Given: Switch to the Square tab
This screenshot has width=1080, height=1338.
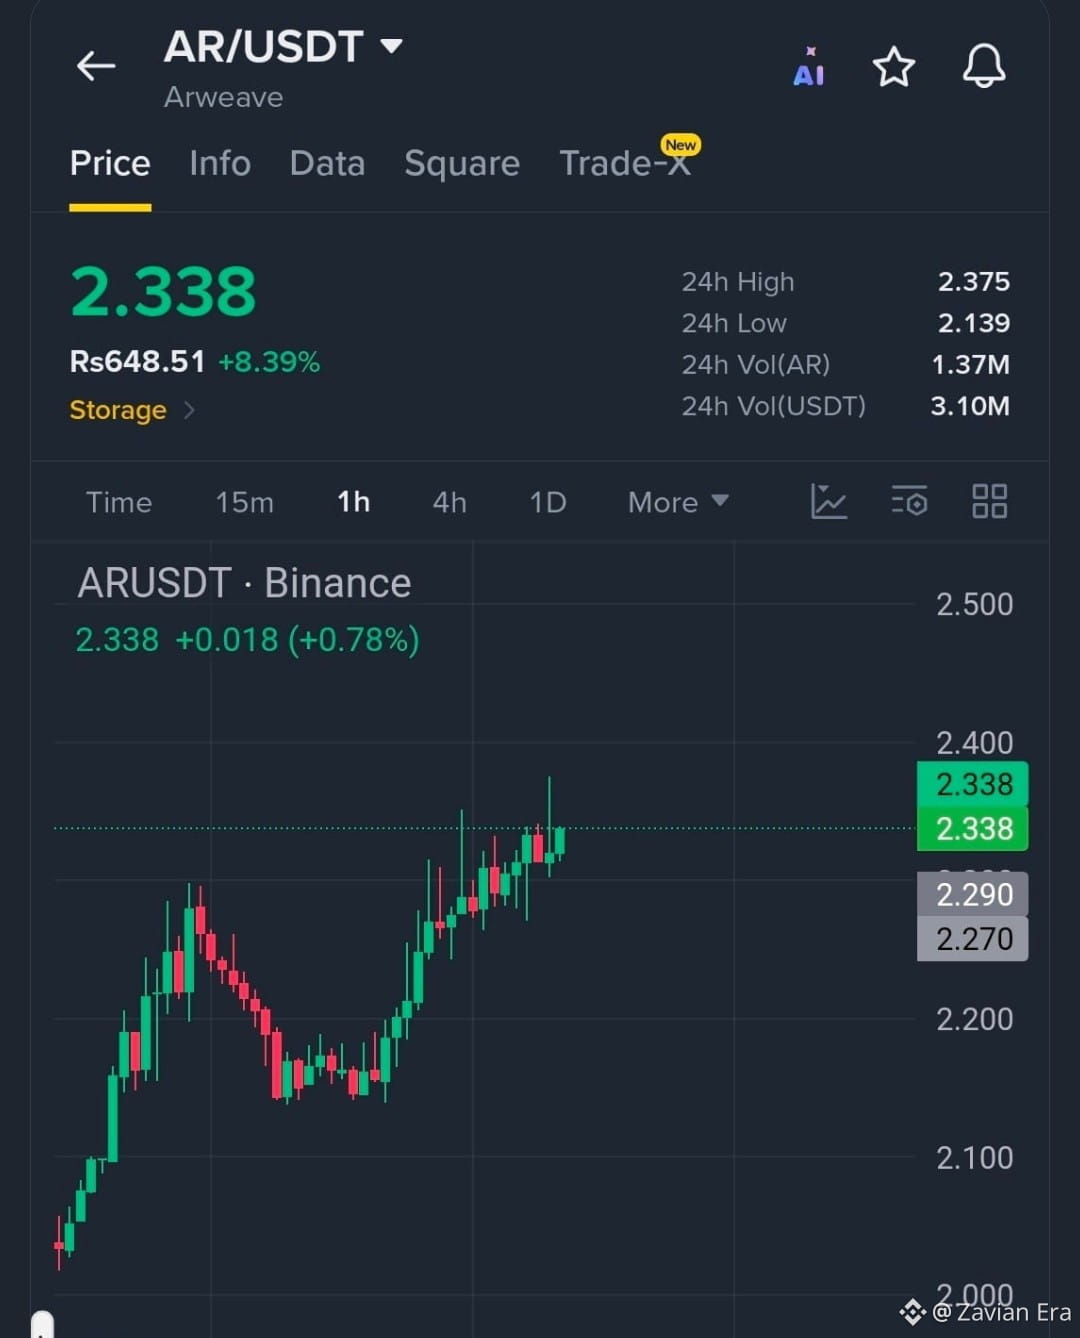Looking at the screenshot, I should [x=462, y=164].
